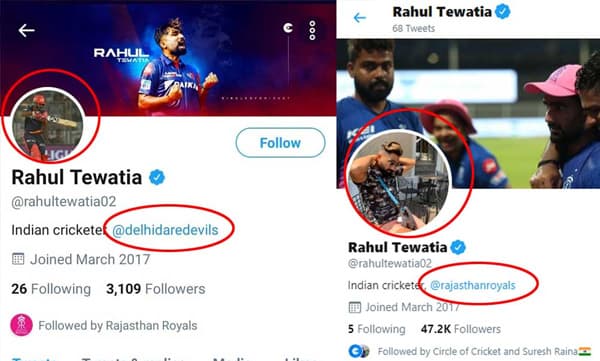Tap verified badge beside left Rahul Tewatia name
600x361 pixels.
[157, 177]
